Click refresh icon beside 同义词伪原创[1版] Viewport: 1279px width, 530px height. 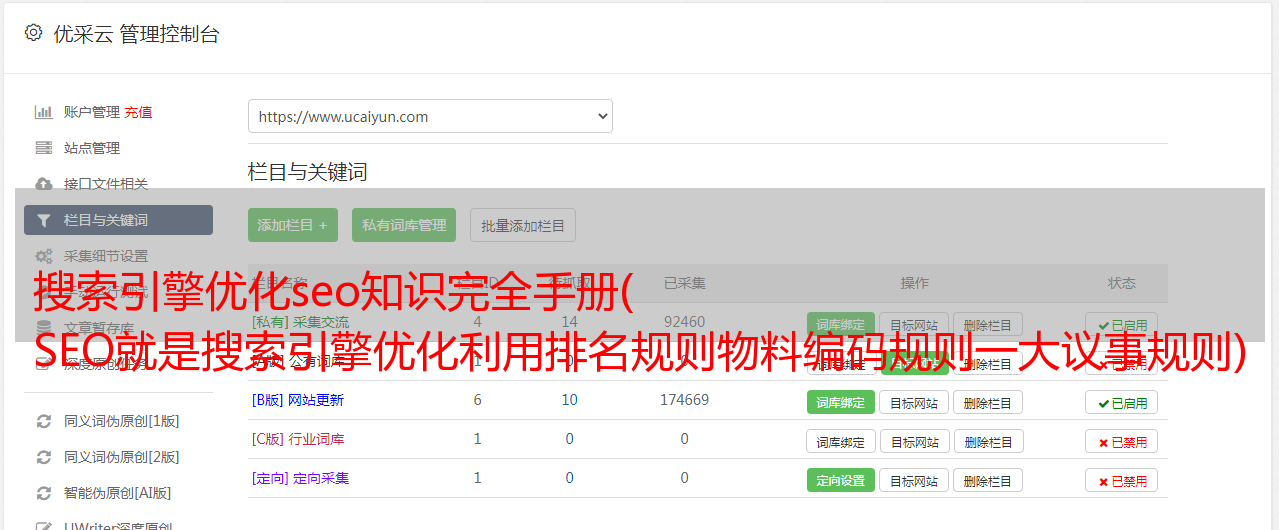[x=43, y=421]
